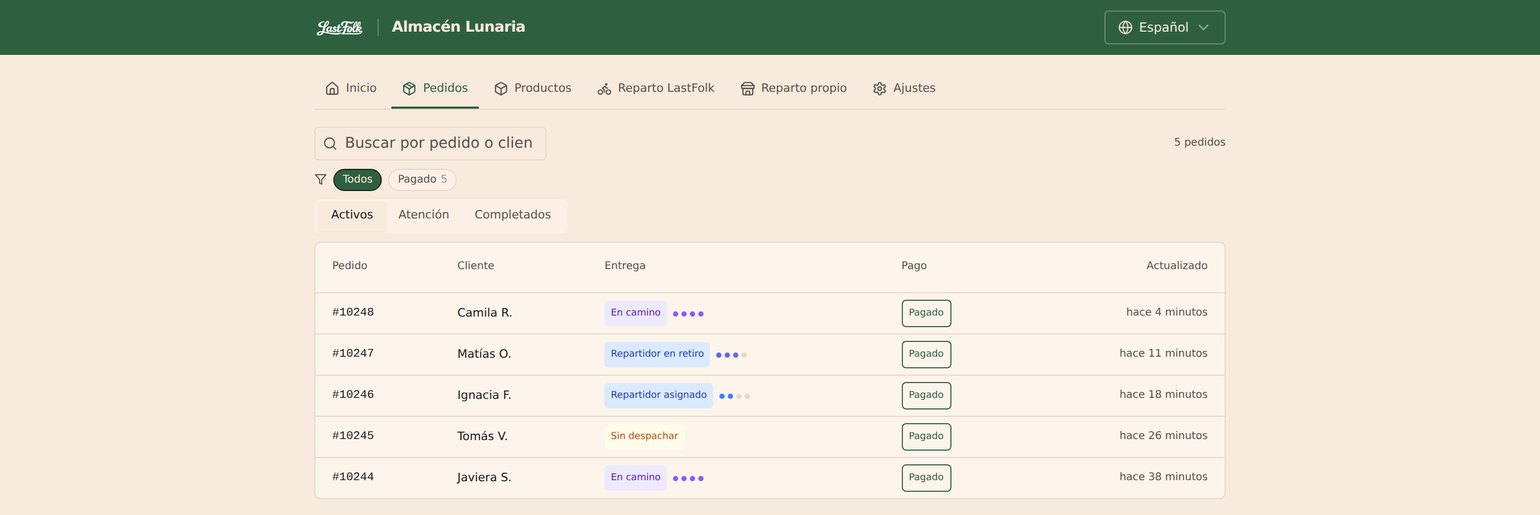
Task: Click the gear icon beside Ajustes
Action: [x=880, y=88]
